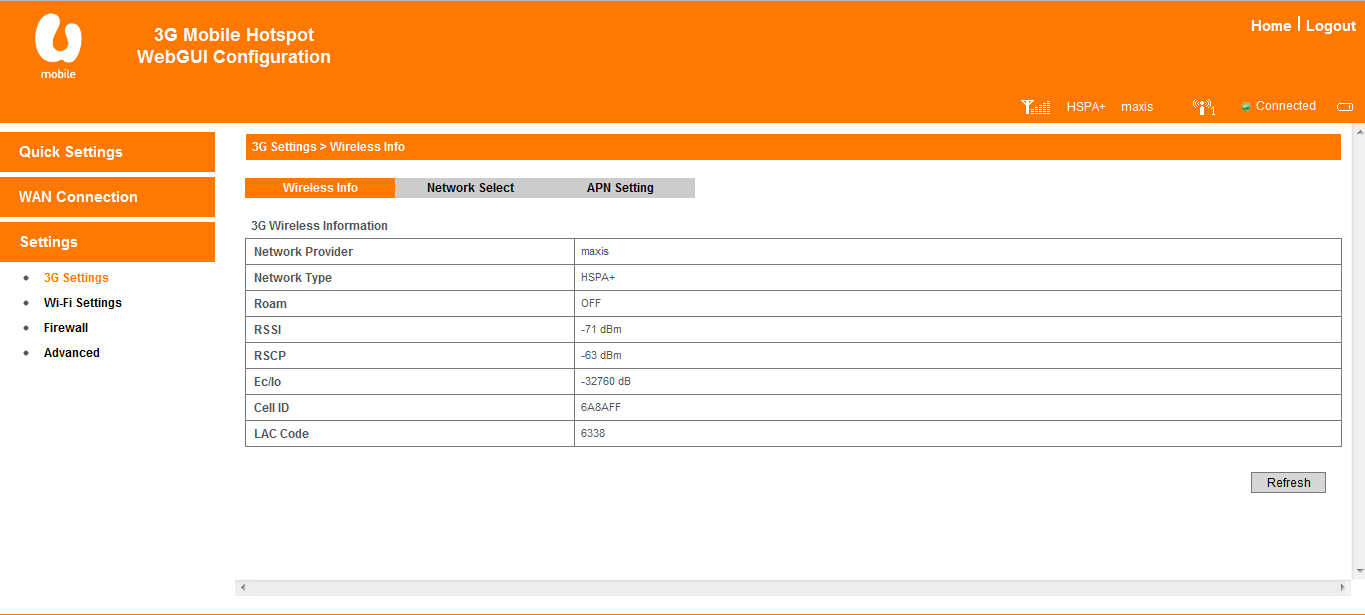Viewport: 1365px width, 615px height.
Task: Click the horizontal scrollbar track
Action: tap(792, 587)
